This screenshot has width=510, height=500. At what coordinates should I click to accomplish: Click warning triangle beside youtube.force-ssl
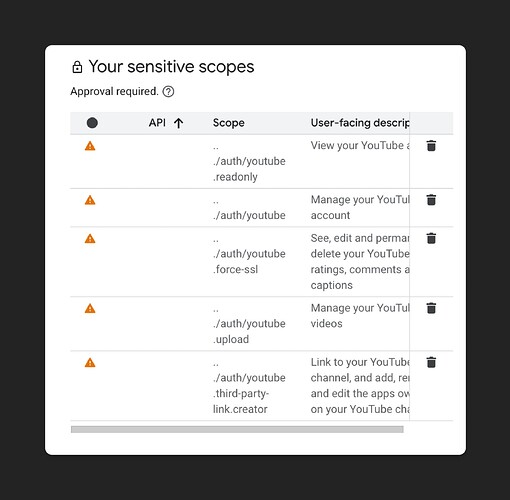click(90, 239)
